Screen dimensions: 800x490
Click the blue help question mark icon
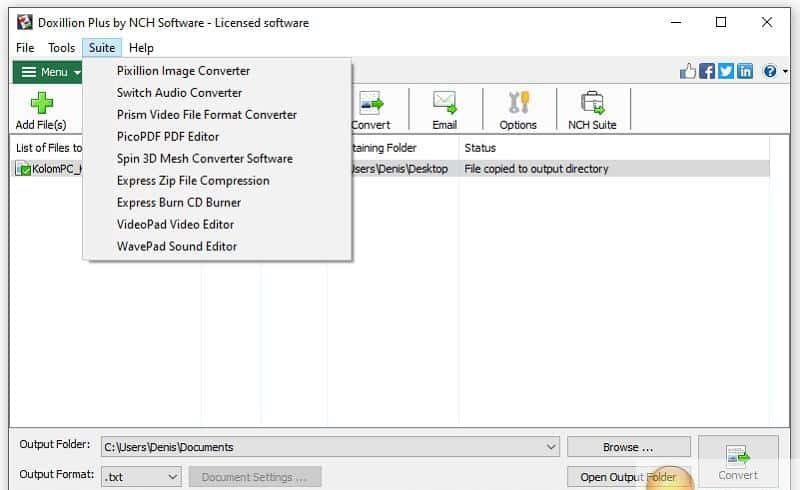[770, 71]
